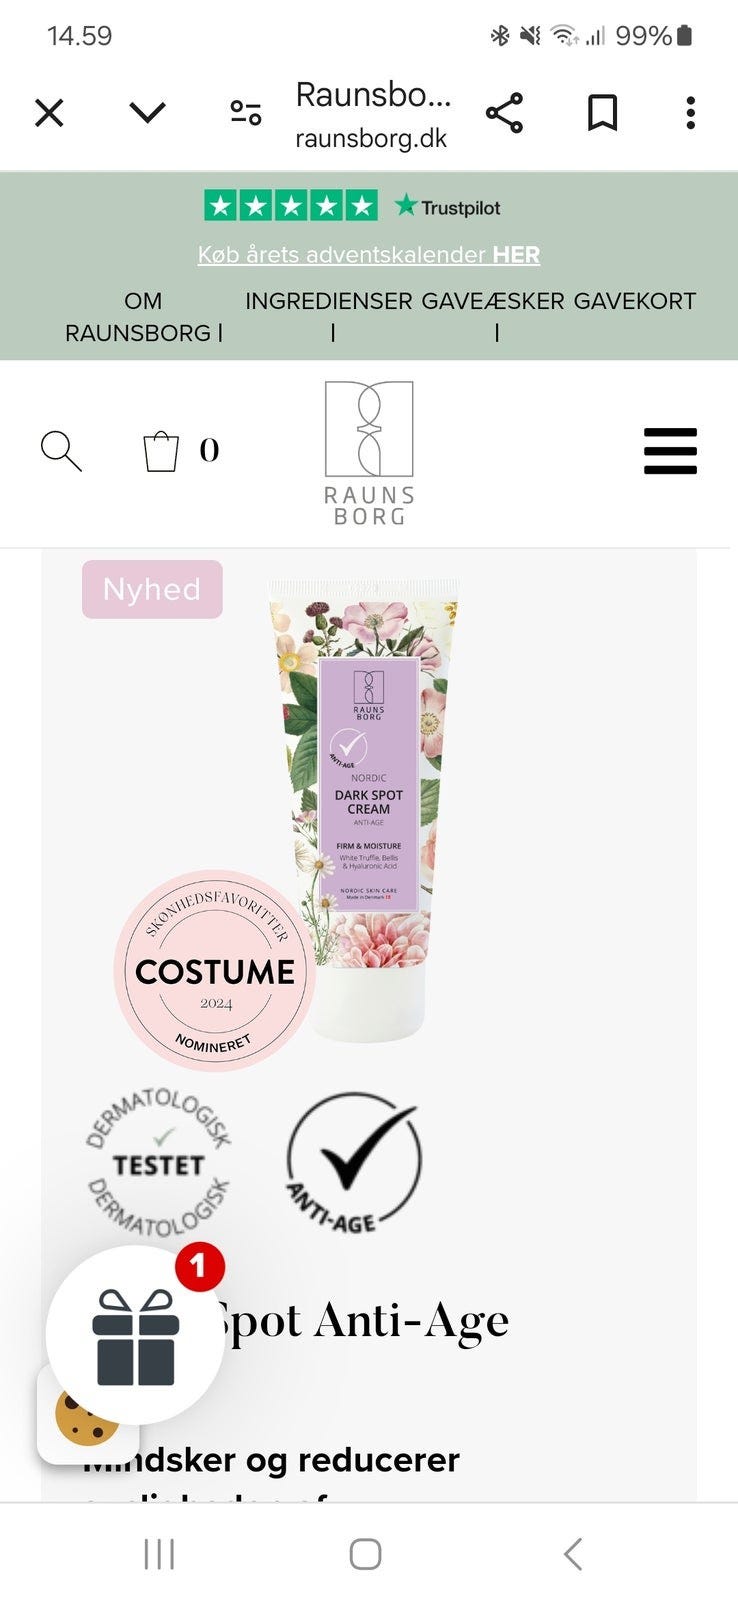The height and width of the screenshot is (1600, 738).
Task: Open the GAVEKORT page
Action: pos(635,301)
